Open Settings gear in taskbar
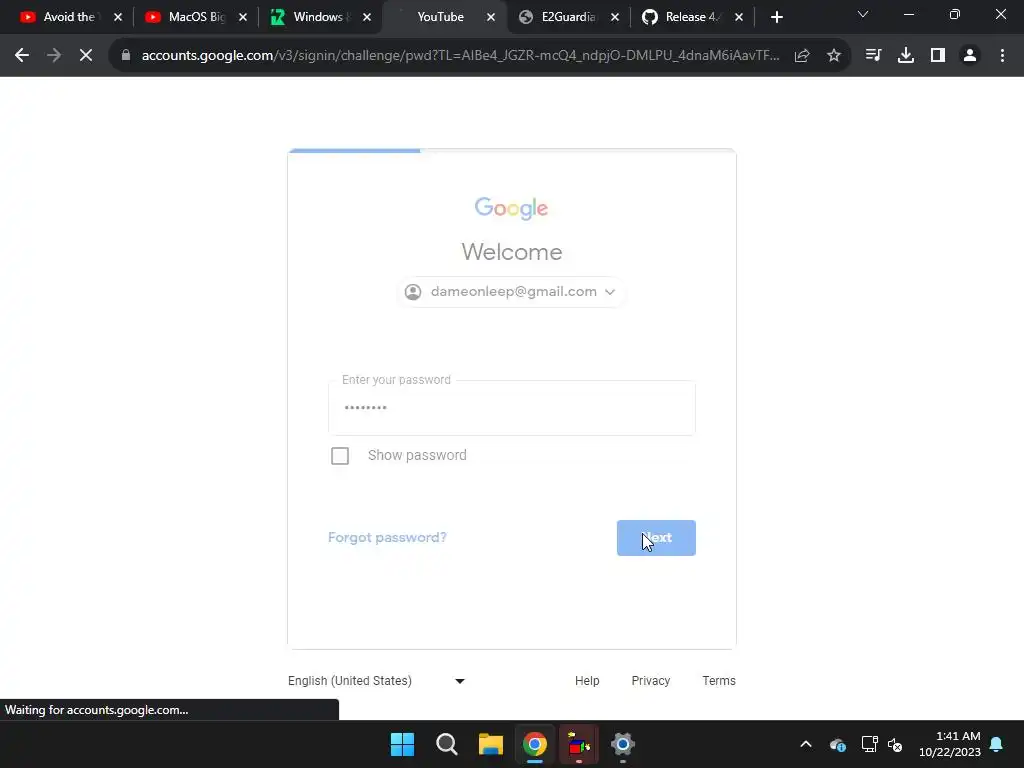This screenshot has width=1024, height=768. [x=623, y=744]
